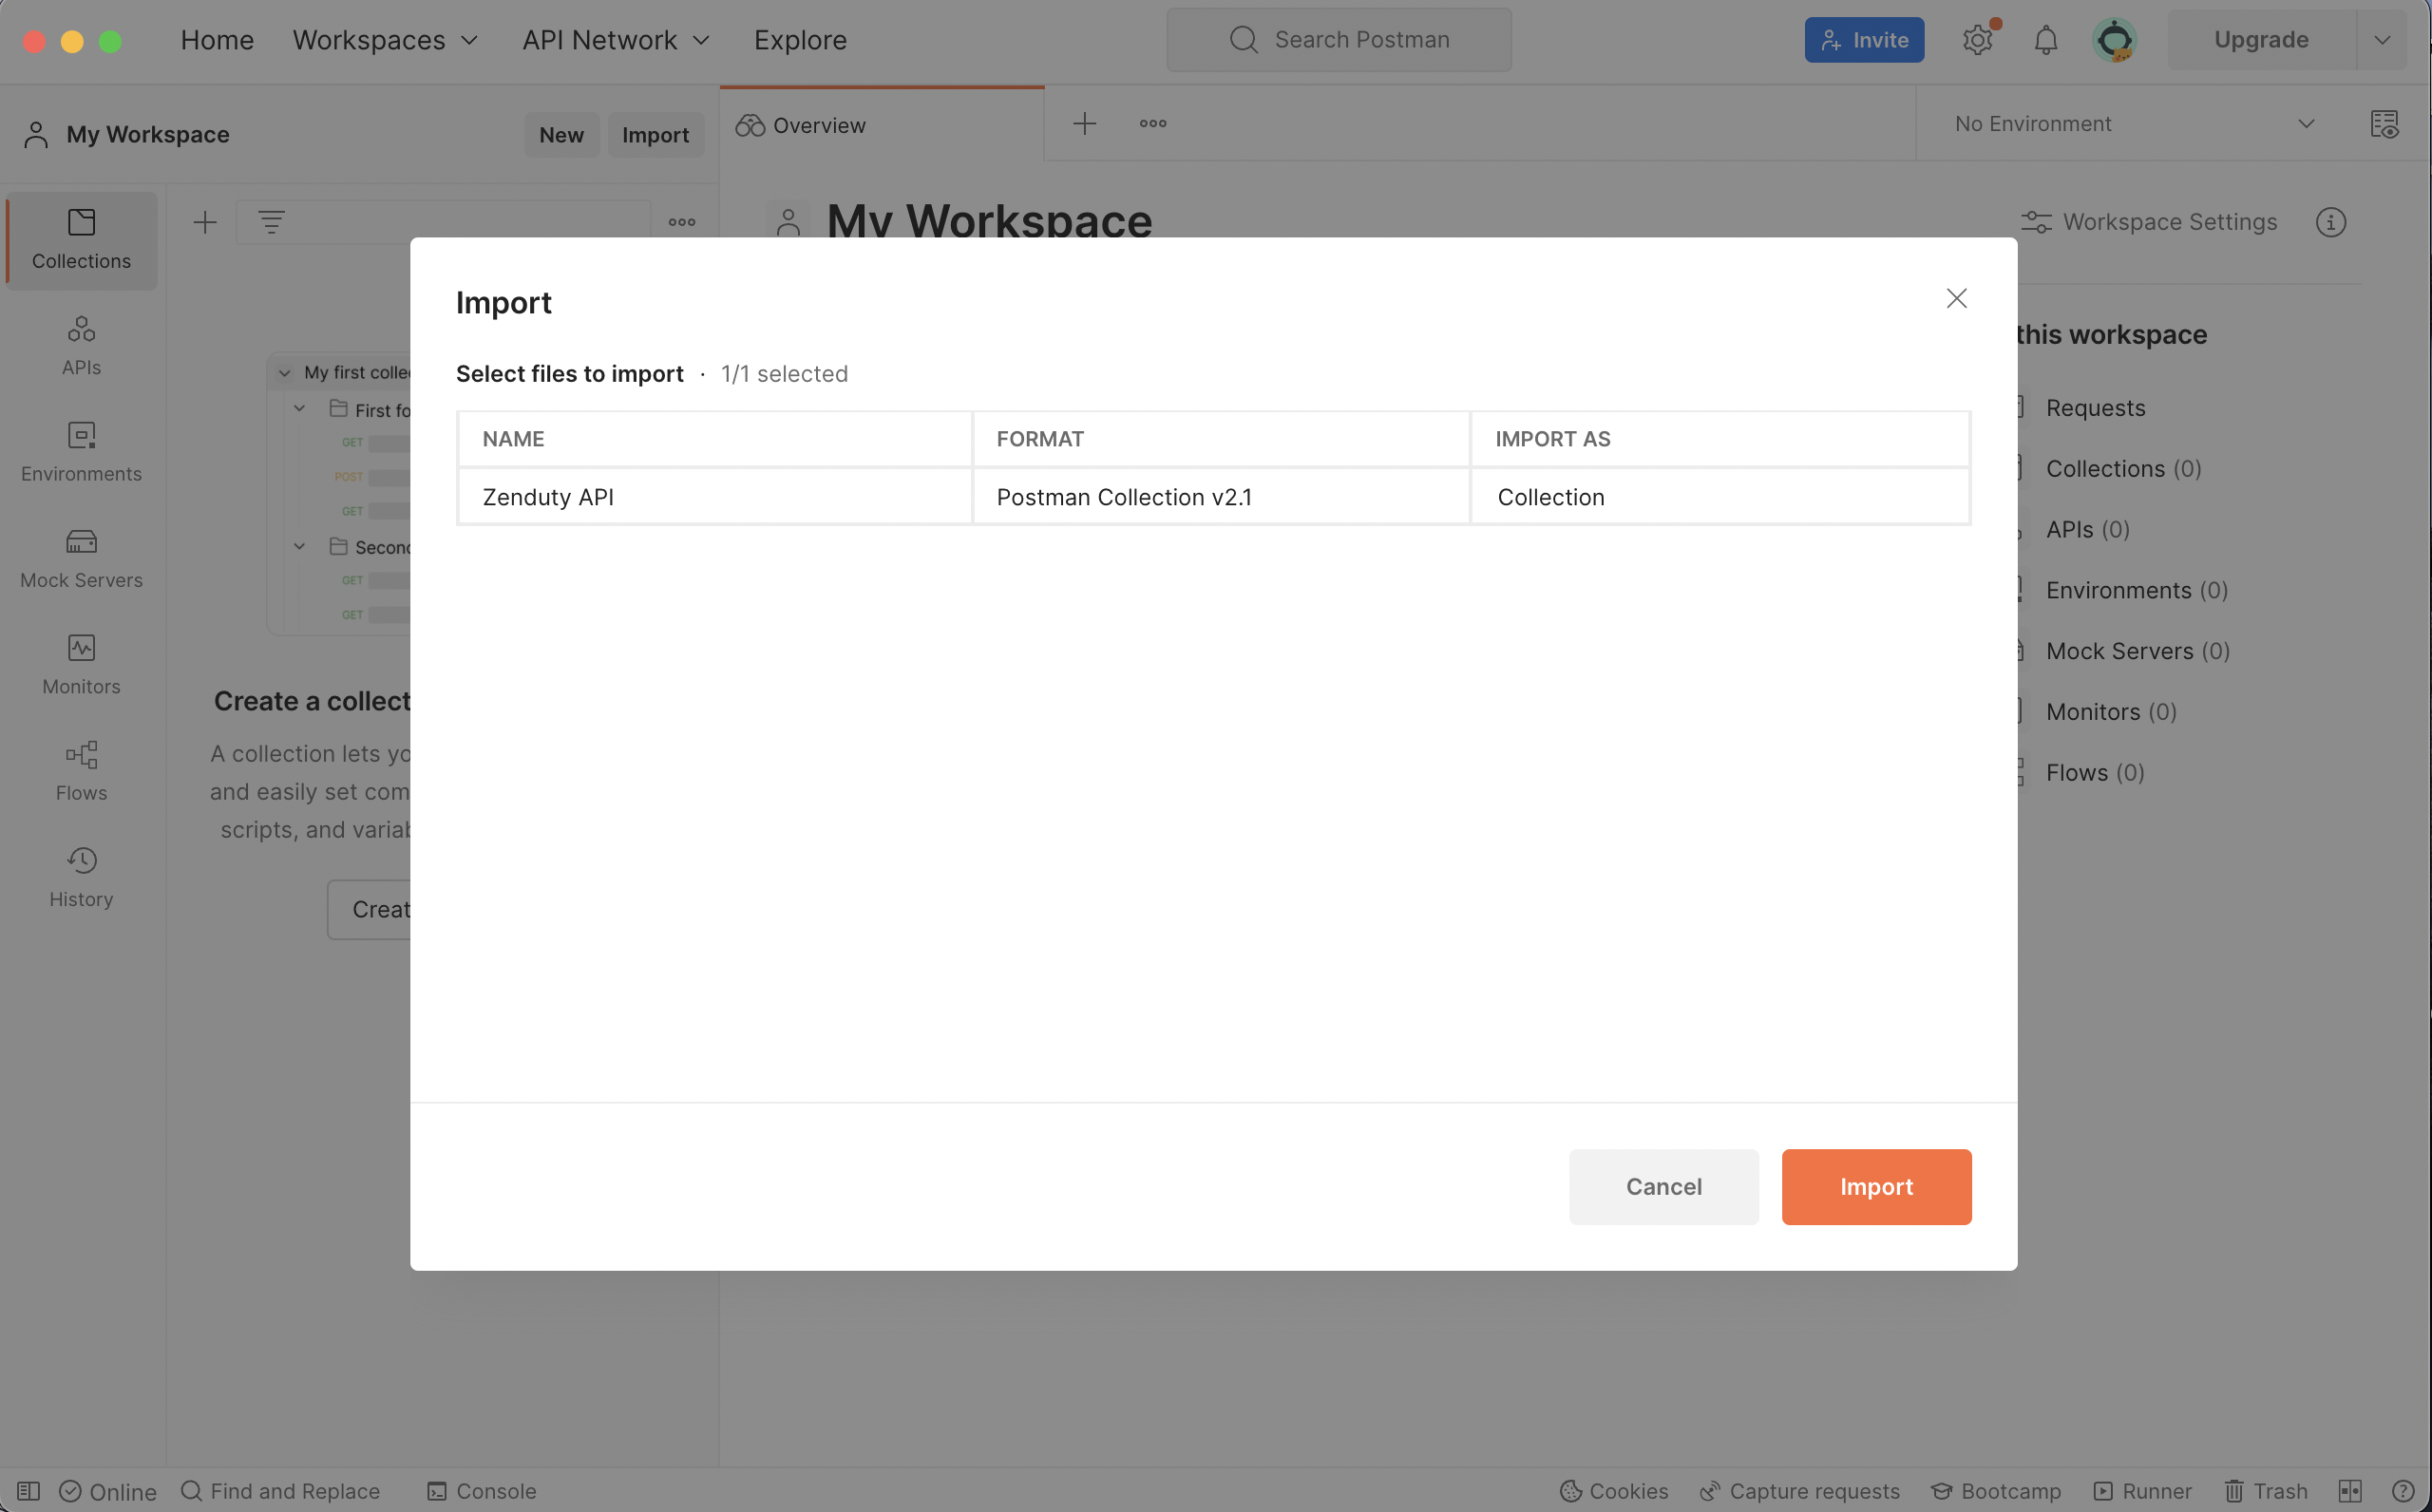Viewport: 2432px width, 1512px height.
Task: Open the settings gear icon
Action: (1977, 40)
